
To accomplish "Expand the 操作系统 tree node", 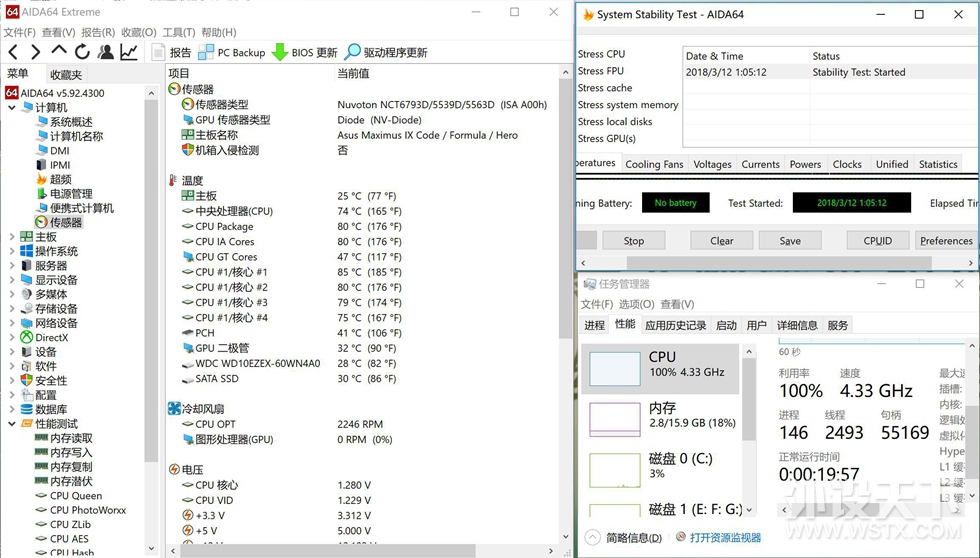I will (12, 251).
